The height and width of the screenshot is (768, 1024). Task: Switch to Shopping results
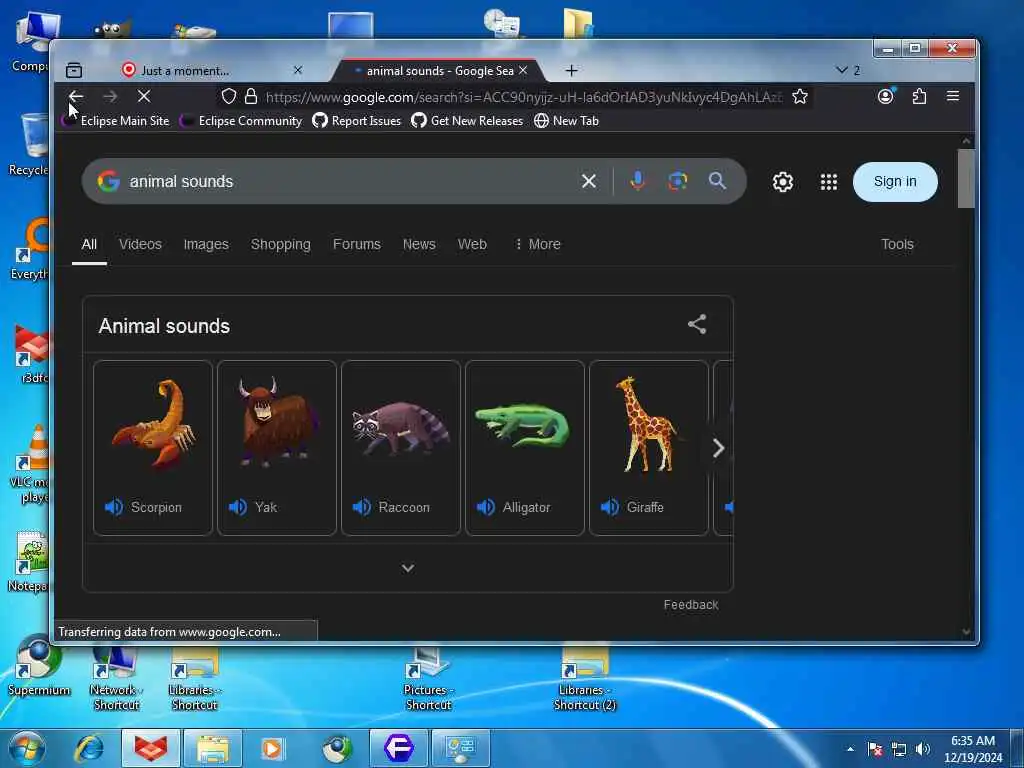[280, 244]
